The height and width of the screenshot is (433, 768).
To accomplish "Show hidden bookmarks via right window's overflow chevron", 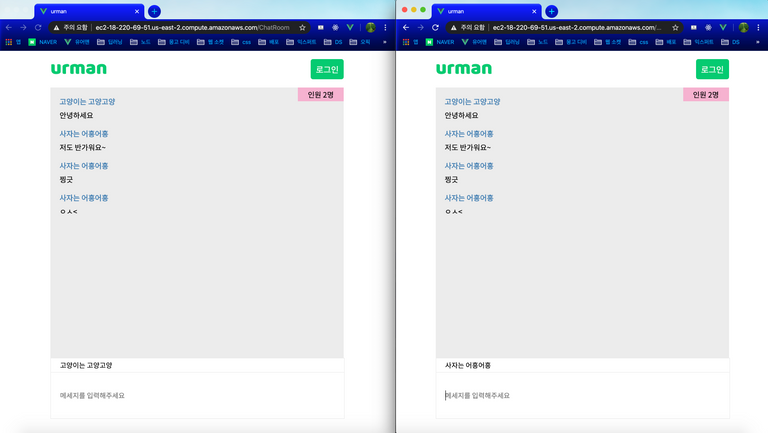I will pyautogui.click(x=758, y=42).
